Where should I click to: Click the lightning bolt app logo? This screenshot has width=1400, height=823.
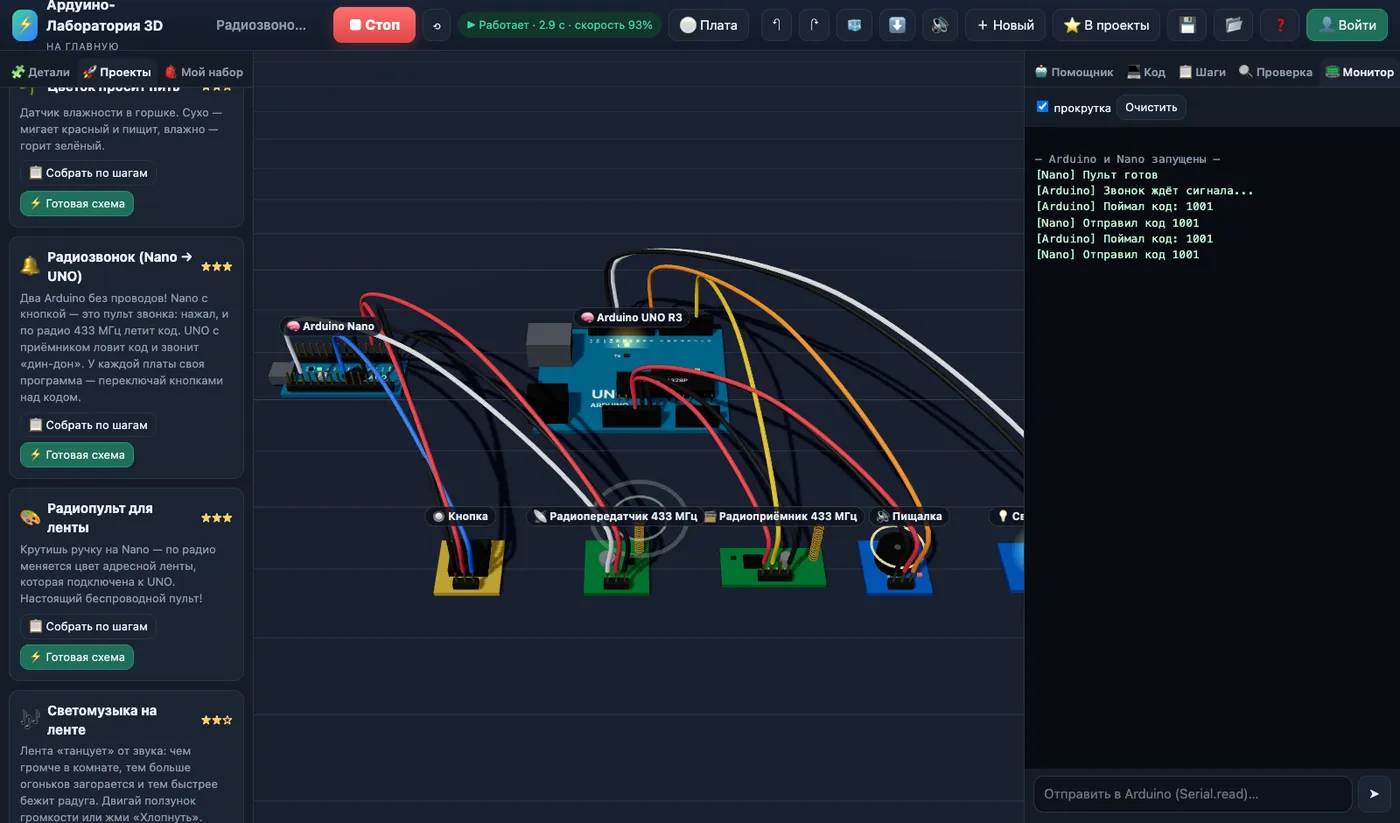pos(25,25)
